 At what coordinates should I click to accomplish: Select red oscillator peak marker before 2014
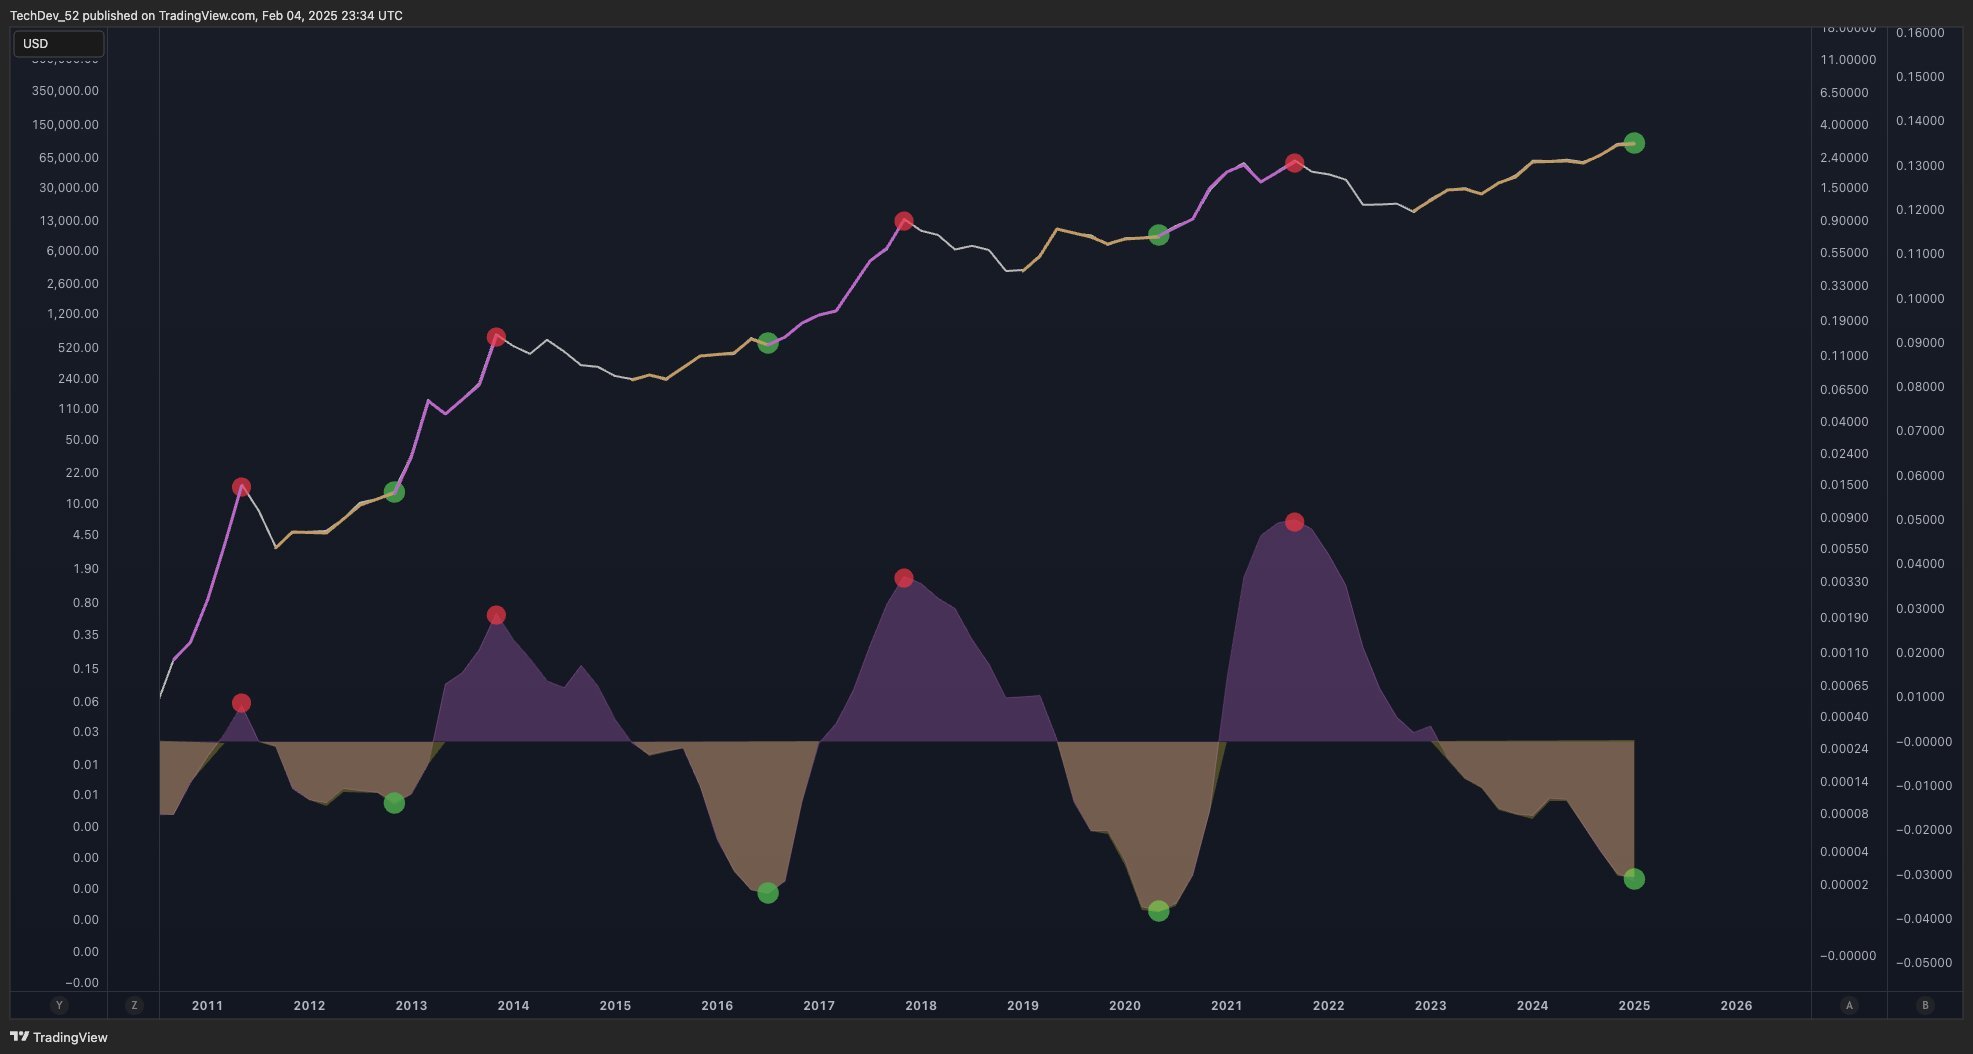496,615
